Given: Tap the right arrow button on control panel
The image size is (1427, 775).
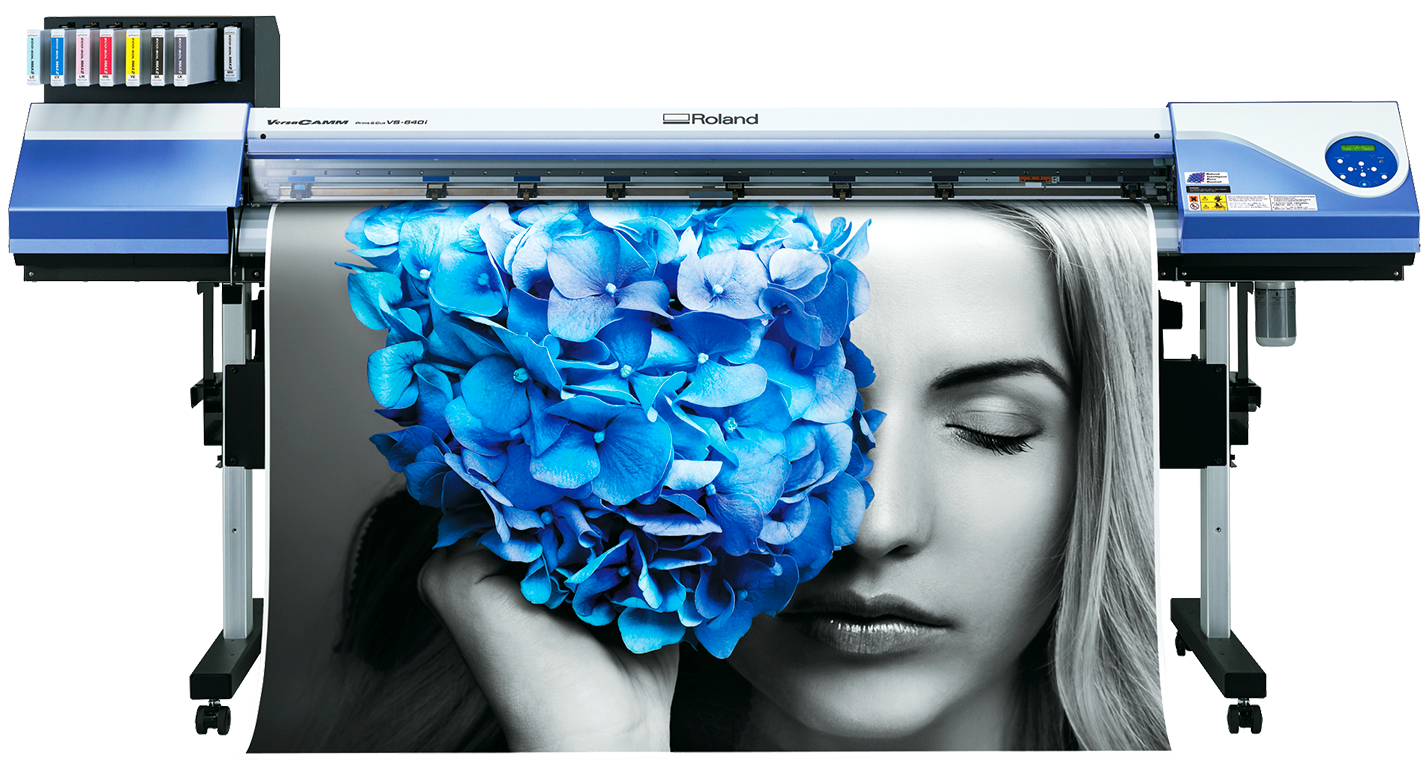Looking at the screenshot, I should pyautogui.click(x=1374, y=169).
